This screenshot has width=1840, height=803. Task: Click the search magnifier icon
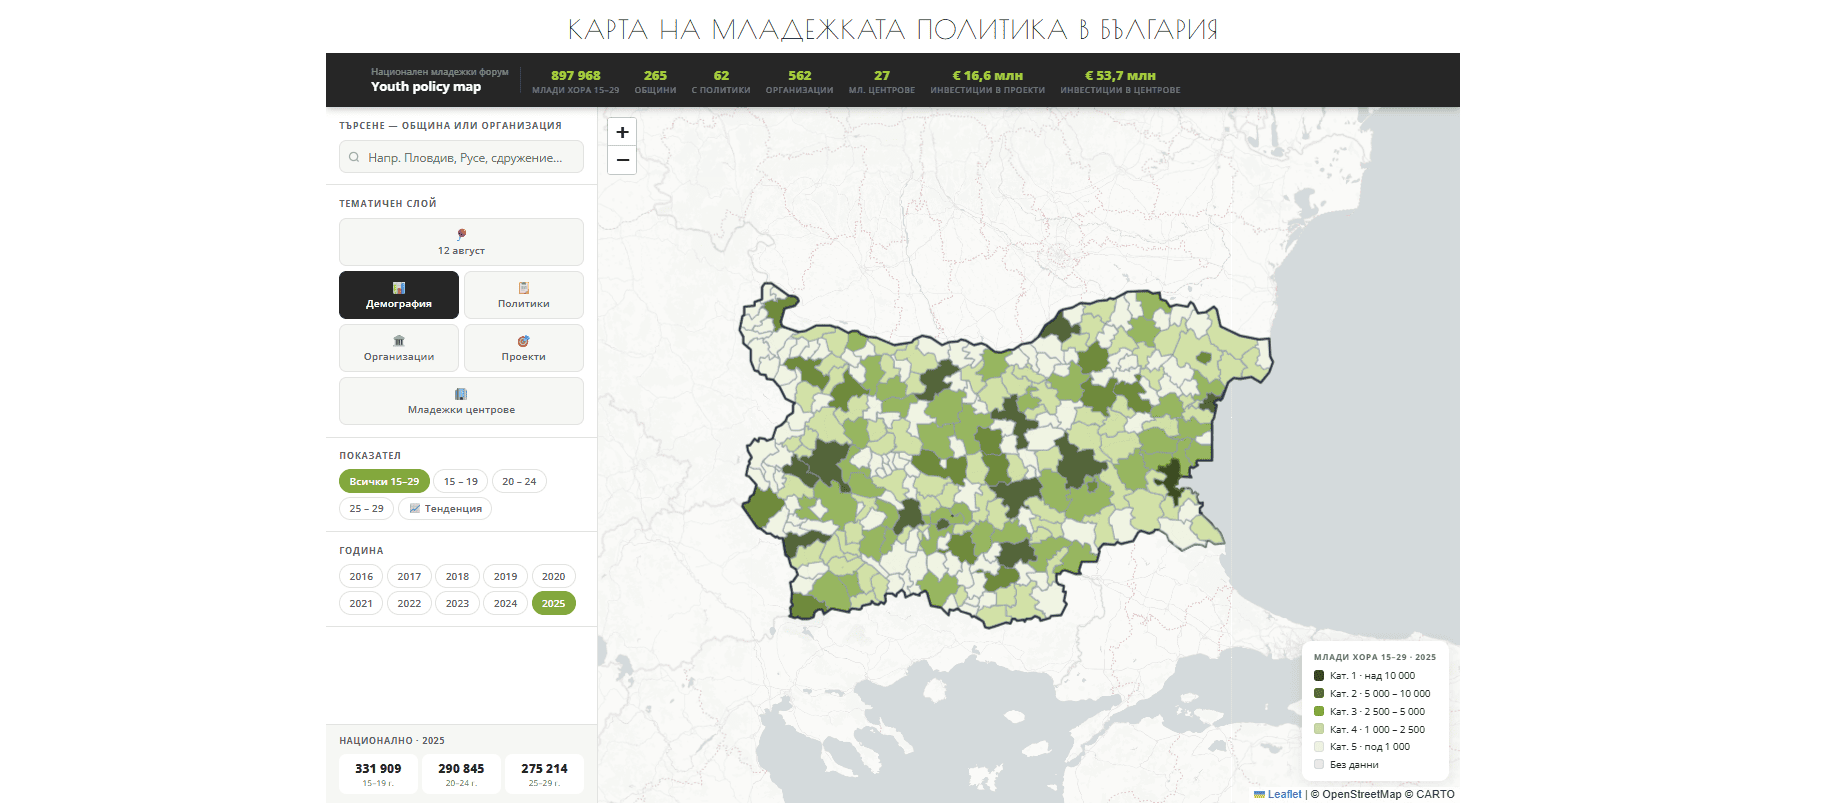coord(354,157)
